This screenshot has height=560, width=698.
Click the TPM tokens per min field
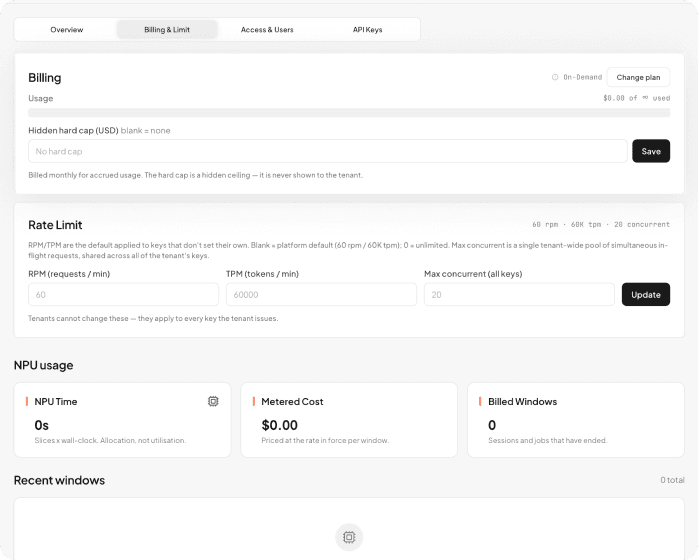point(321,295)
